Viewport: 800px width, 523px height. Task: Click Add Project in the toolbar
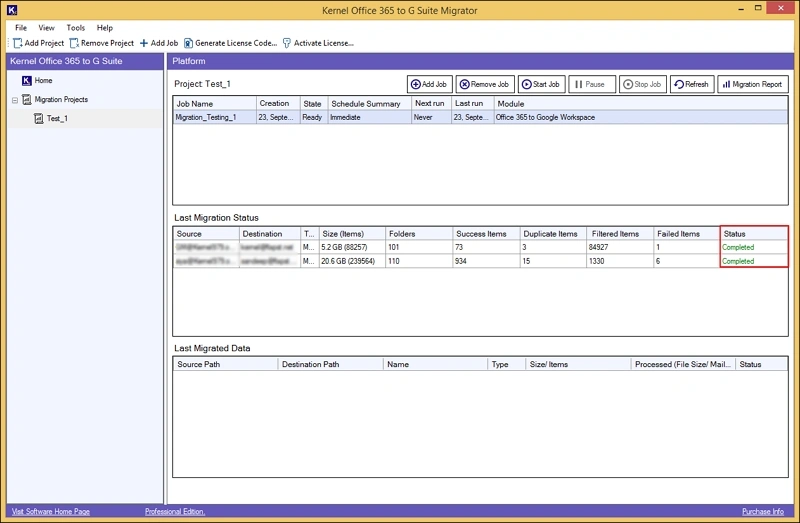[38, 43]
